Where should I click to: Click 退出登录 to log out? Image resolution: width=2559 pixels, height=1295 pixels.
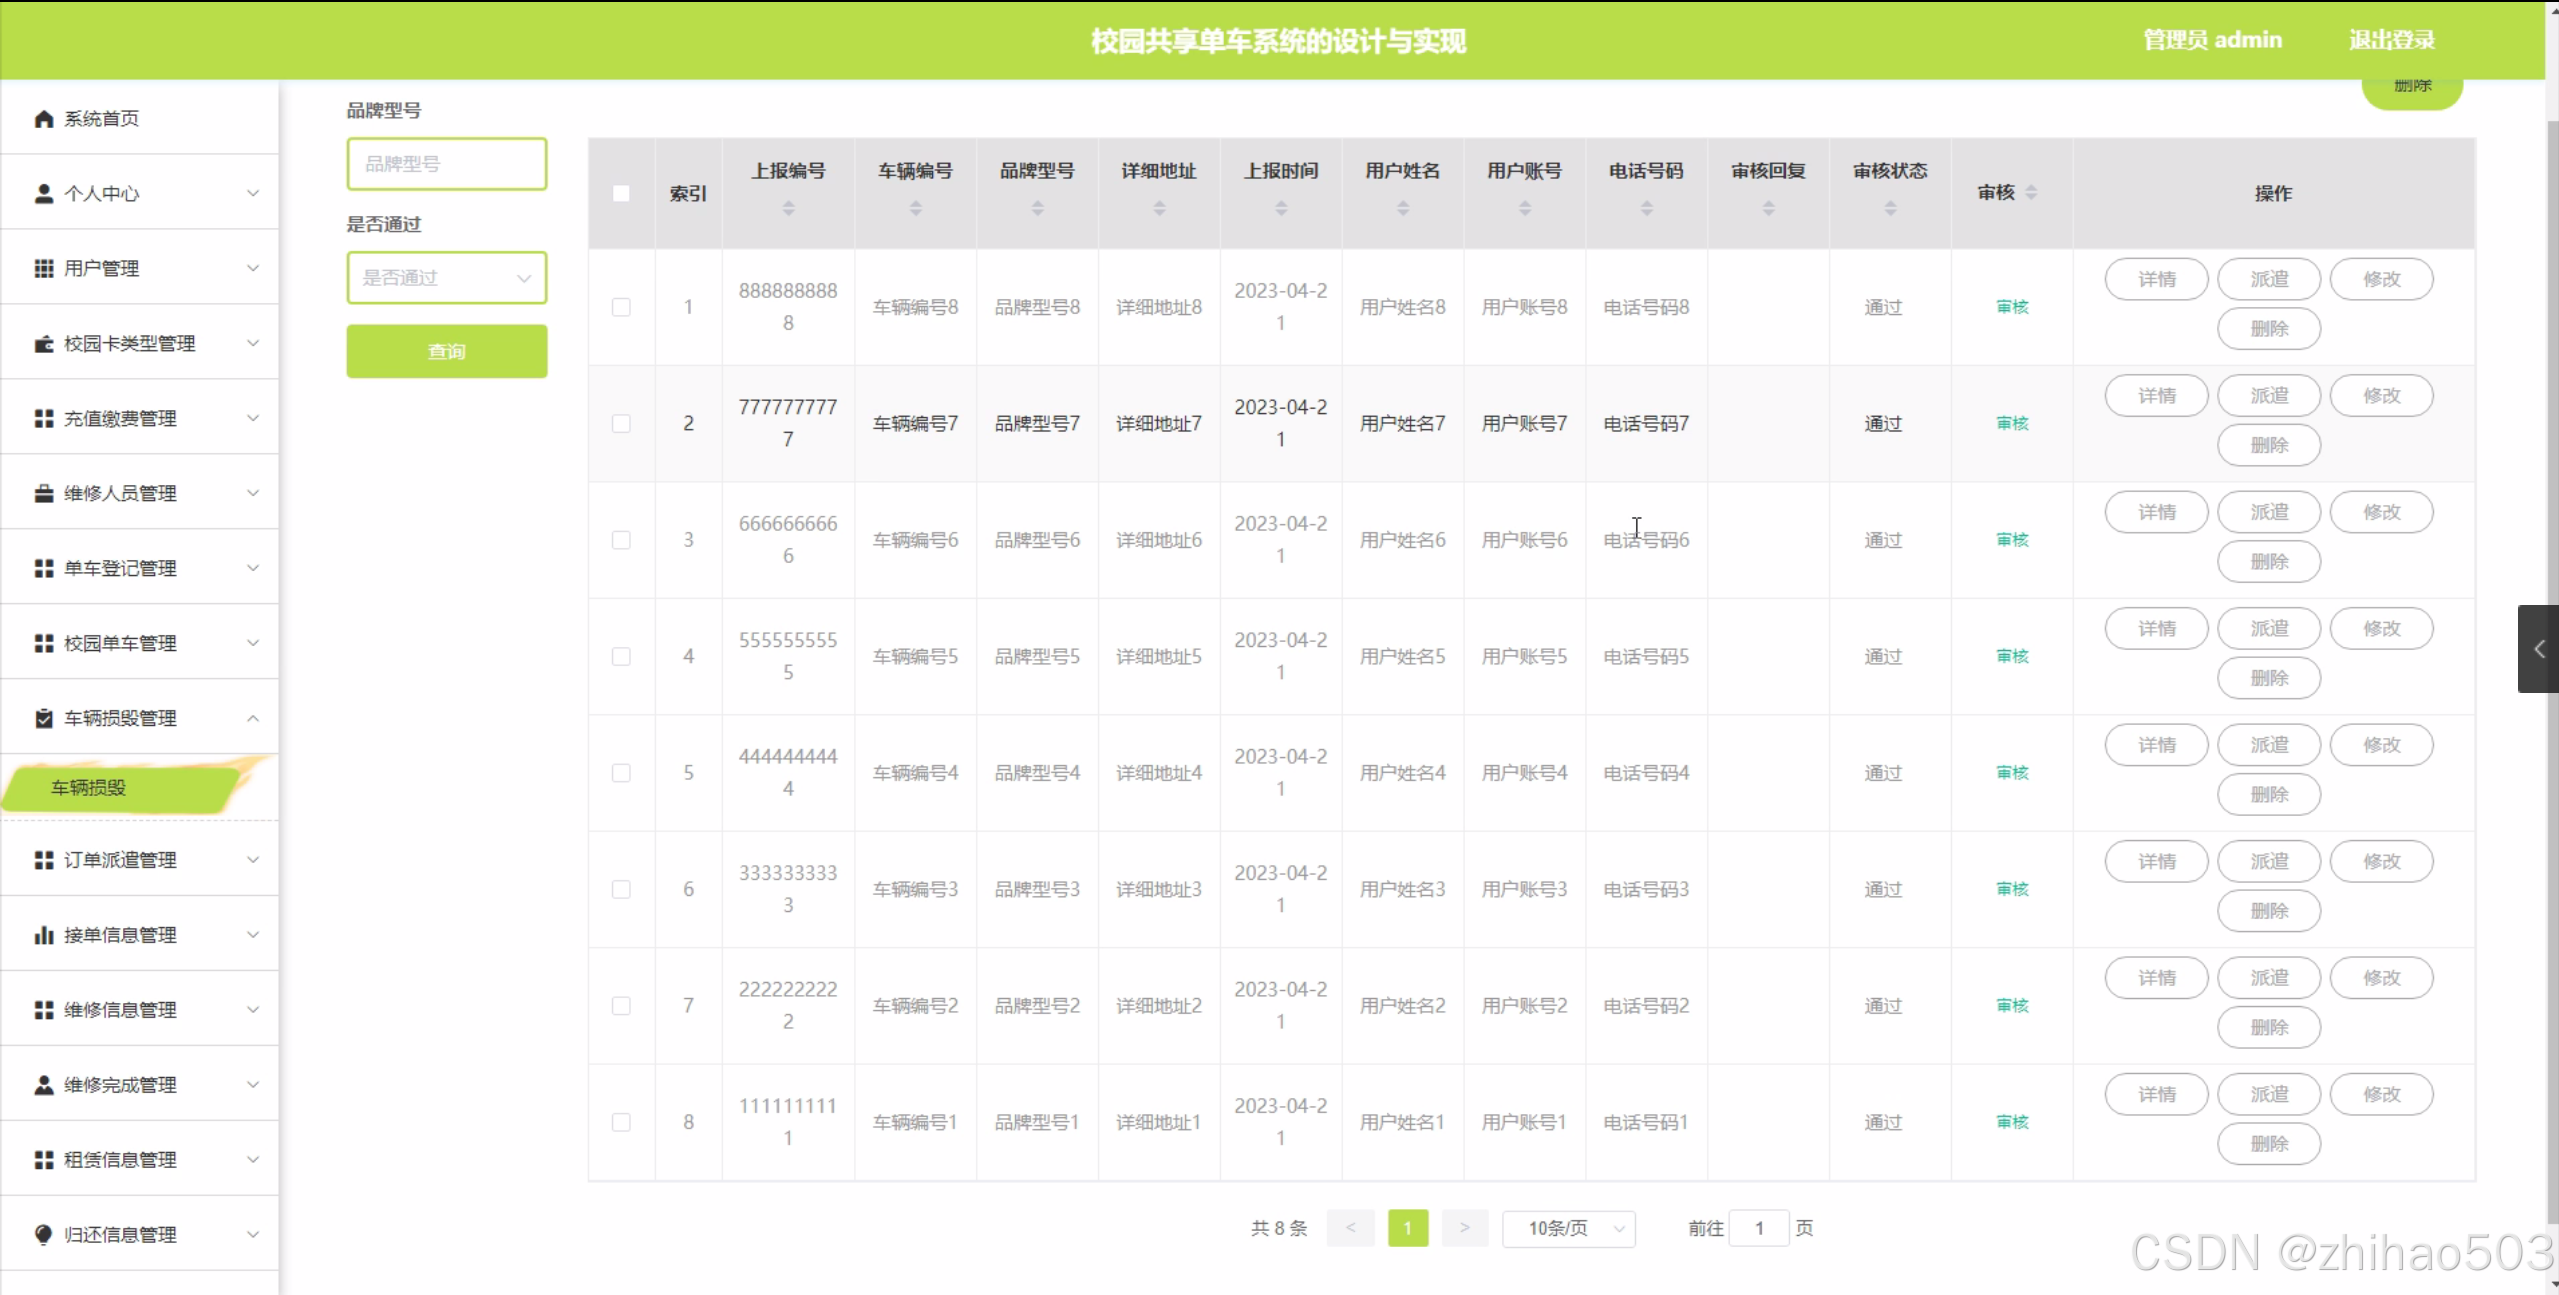(x=2391, y=40)
